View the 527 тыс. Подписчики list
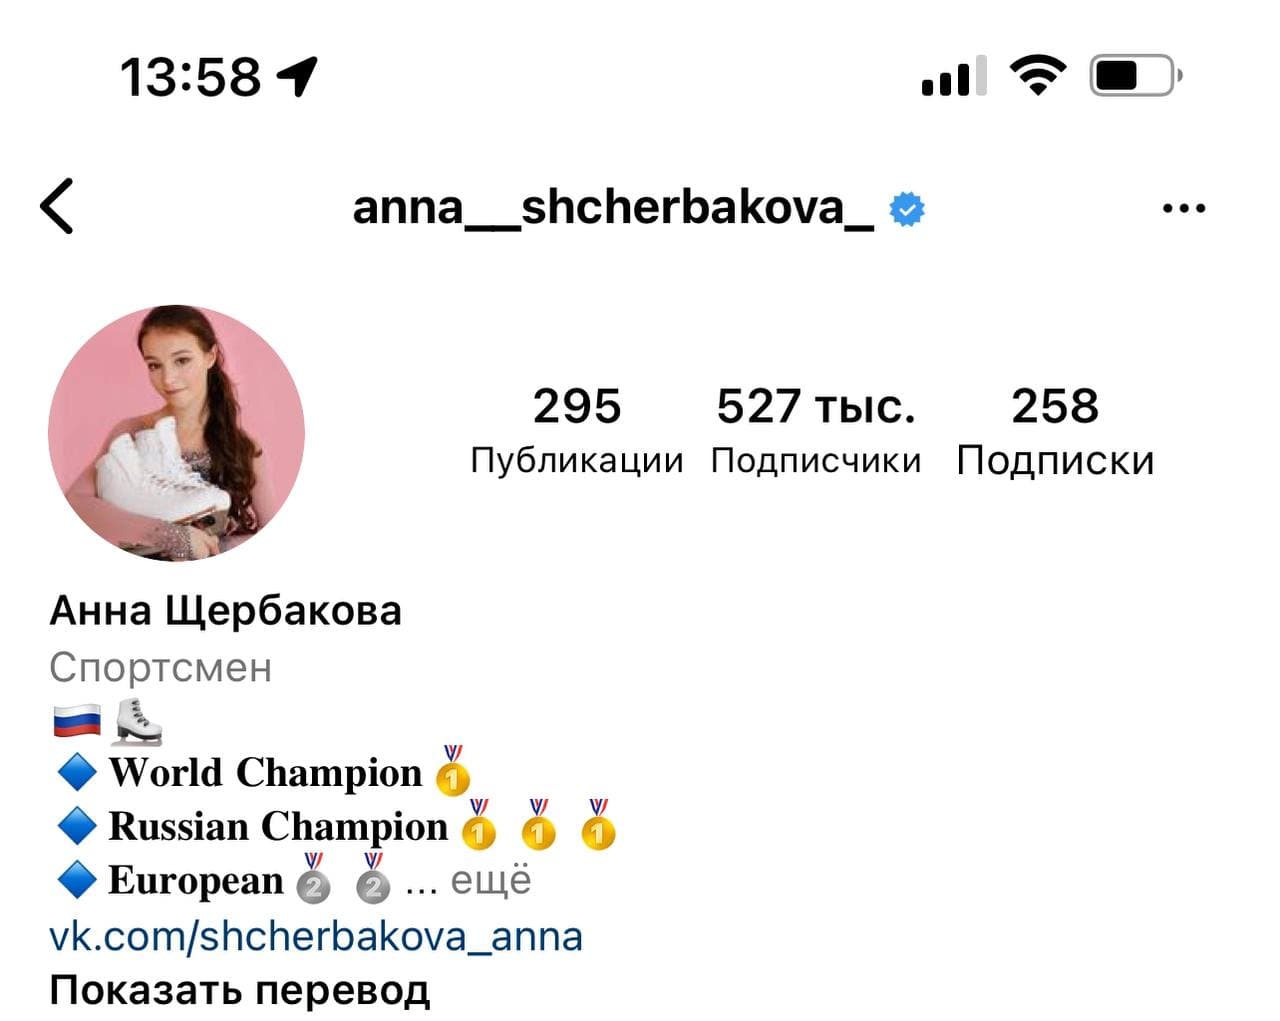 coord(816,430)
